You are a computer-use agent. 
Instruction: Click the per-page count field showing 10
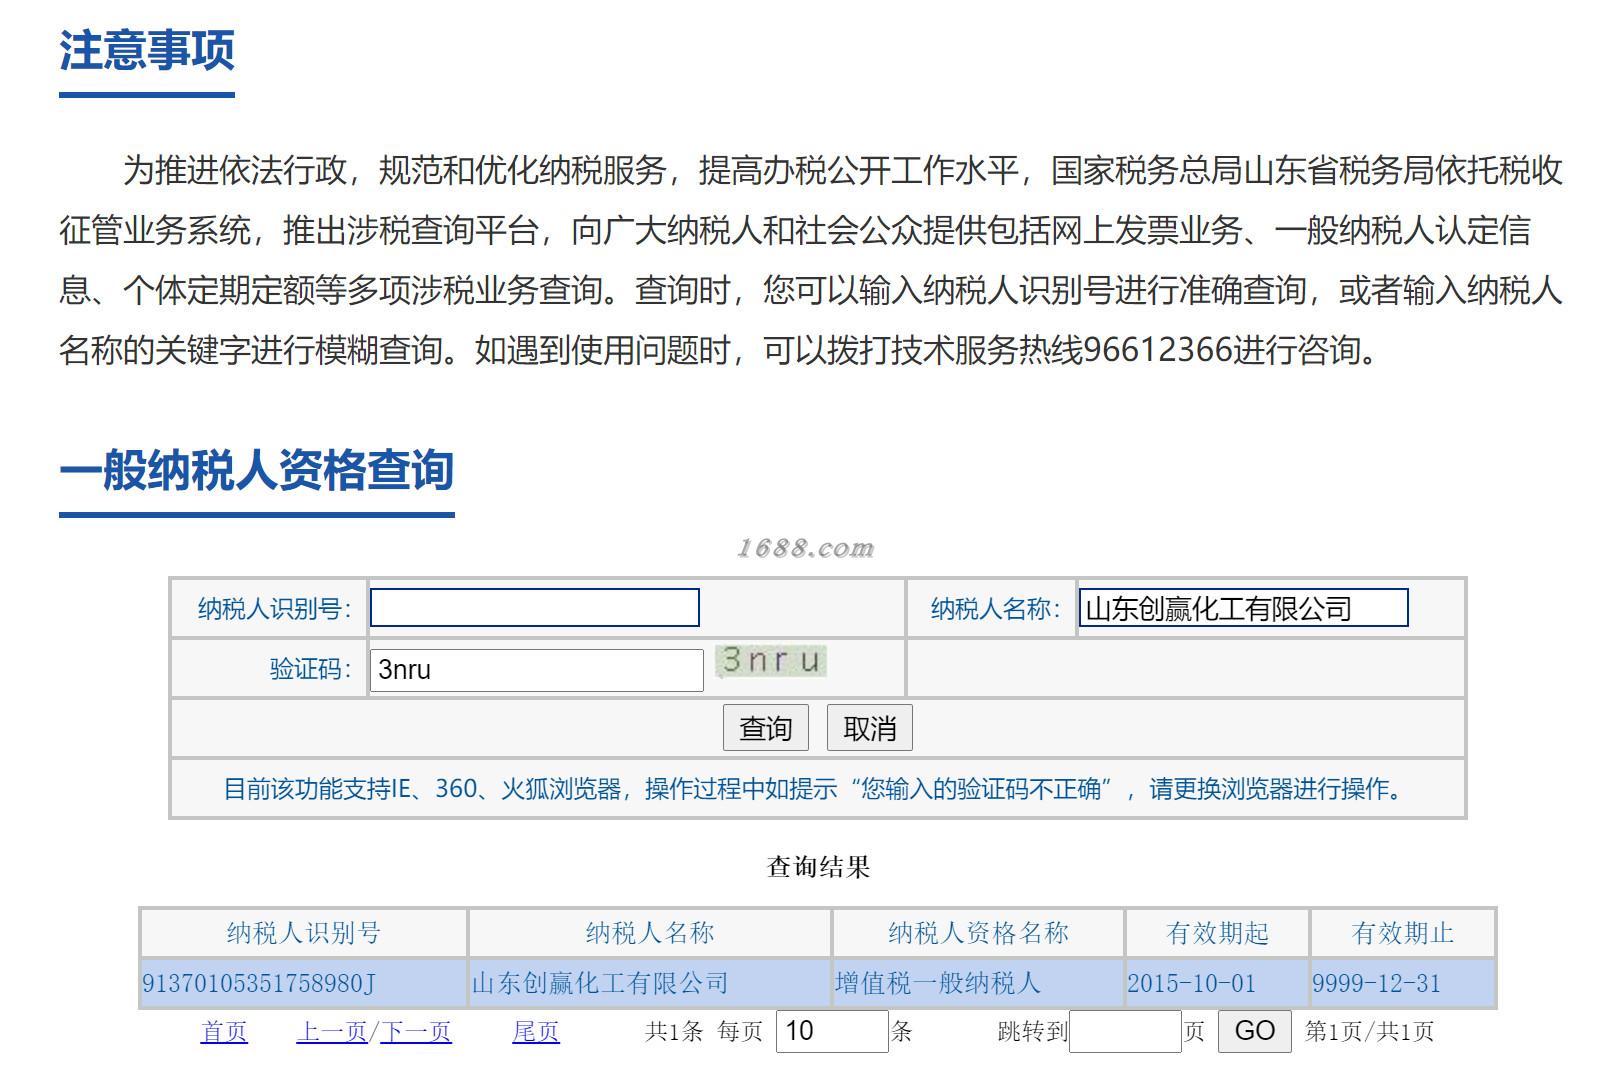coord(832,1031)
